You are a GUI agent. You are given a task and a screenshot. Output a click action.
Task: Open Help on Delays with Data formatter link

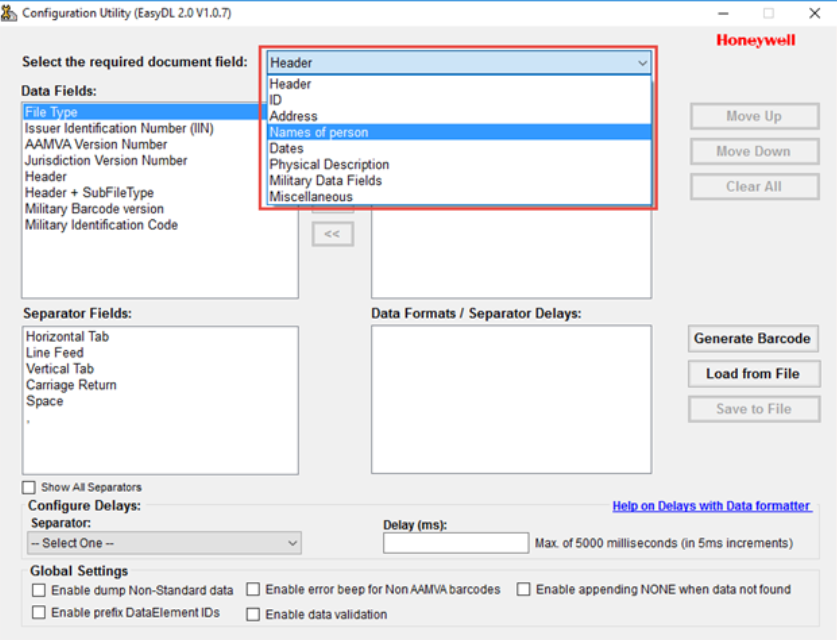[712, 506]
